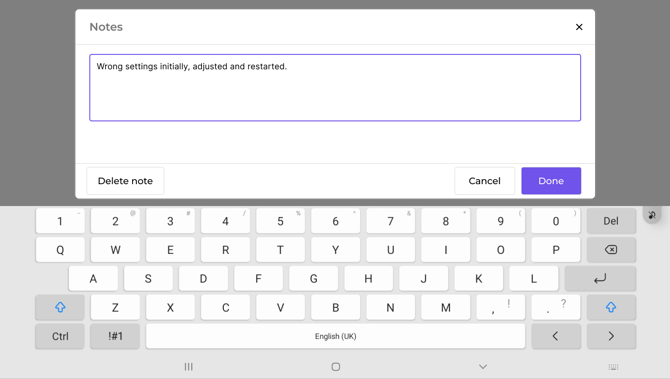Tap the number 1 key
The width and height of the screenshot is (670, 379).
pyautogui.click(x=60, y=221)
